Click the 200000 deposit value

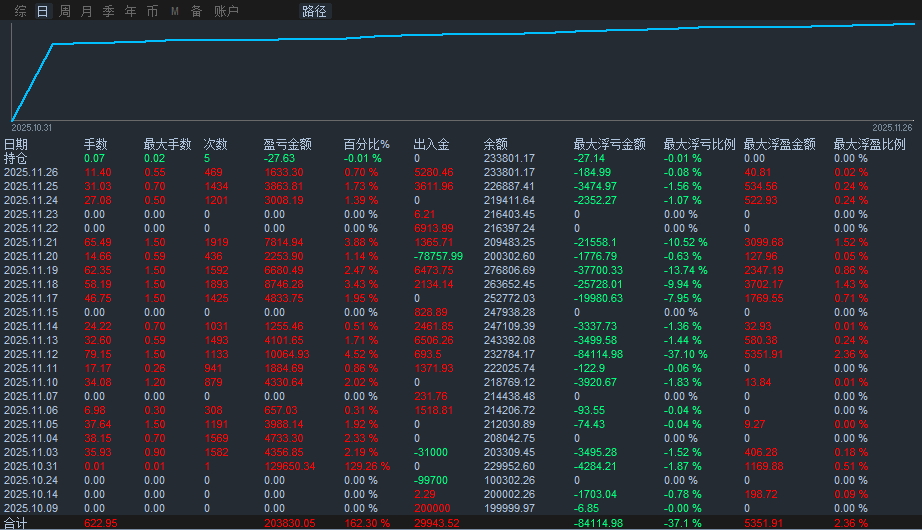coord(432,508)
